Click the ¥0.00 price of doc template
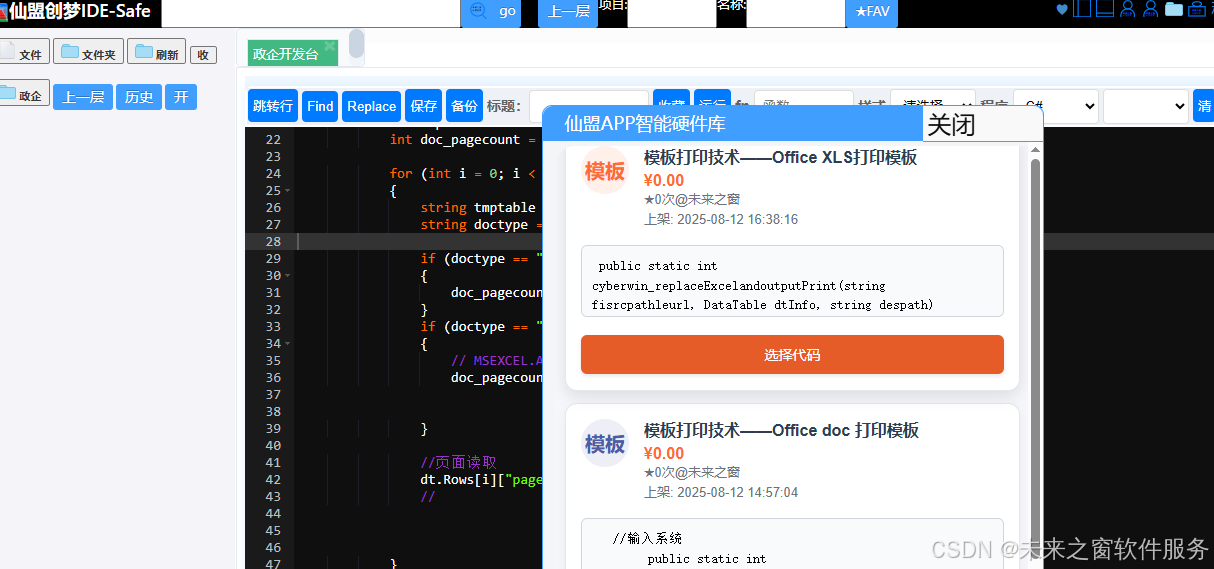This screenshot has width=1214, height=569. 664,453
